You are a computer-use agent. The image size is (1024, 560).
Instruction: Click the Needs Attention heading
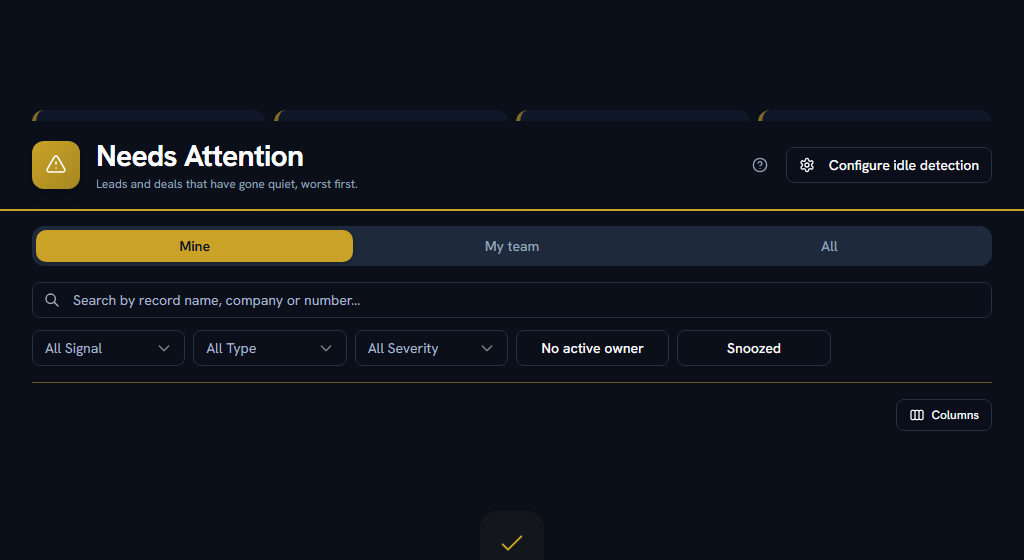[x=200, y=157]
